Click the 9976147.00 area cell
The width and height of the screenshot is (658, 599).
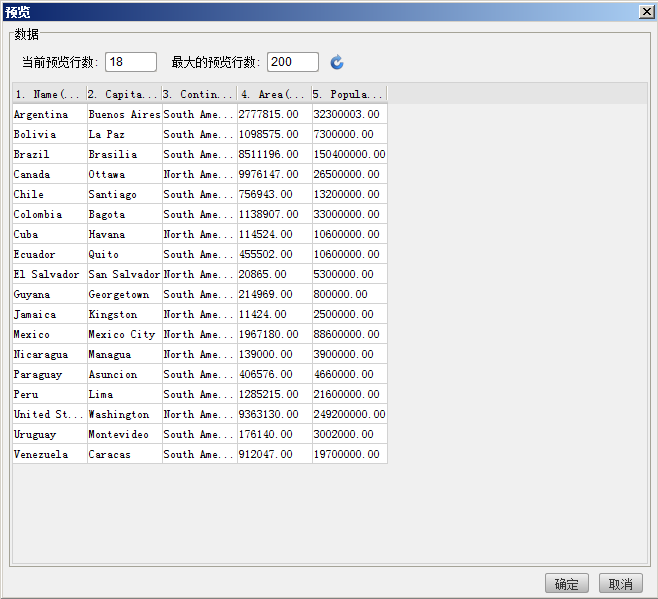tap(274, 174)
